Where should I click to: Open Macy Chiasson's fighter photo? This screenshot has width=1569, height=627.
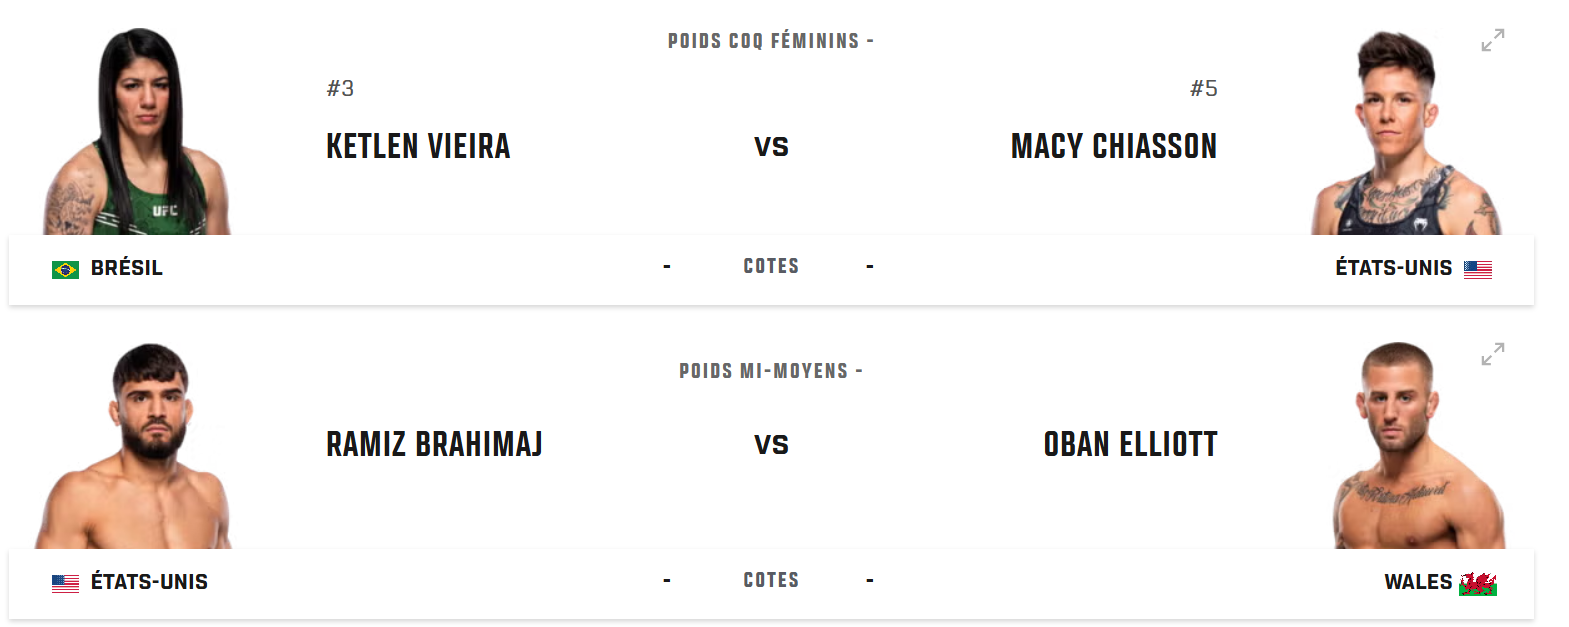click(1406, 133)
